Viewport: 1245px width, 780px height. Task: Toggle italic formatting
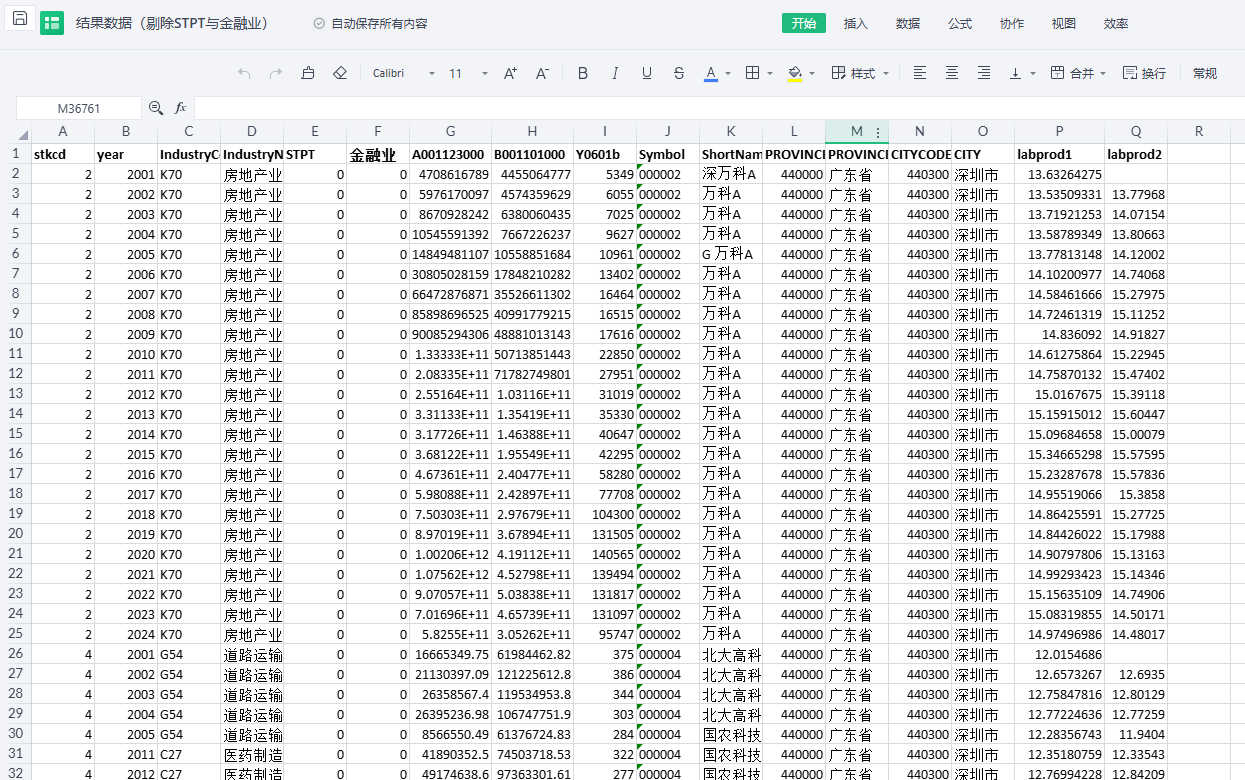[615, 73]
